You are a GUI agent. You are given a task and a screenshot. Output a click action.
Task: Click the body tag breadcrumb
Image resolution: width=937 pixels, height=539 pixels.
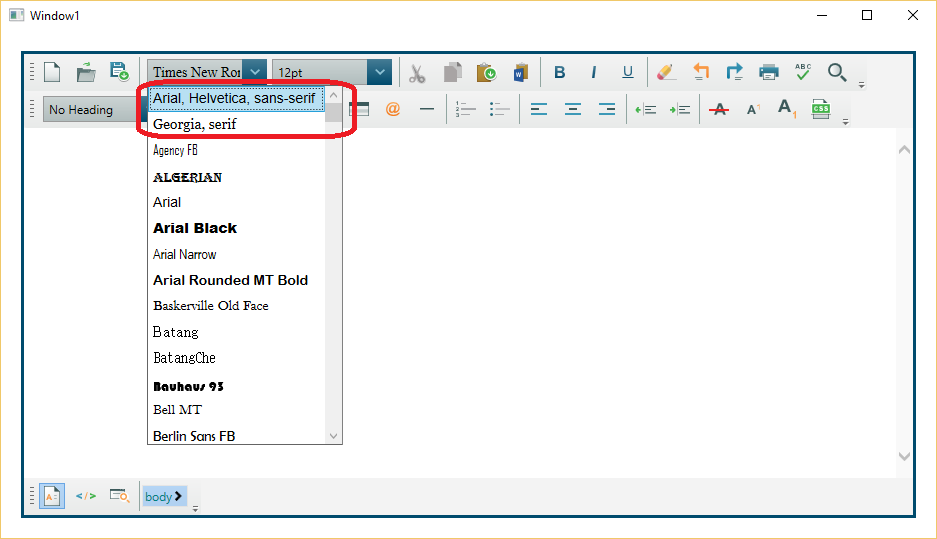point(164,496)
